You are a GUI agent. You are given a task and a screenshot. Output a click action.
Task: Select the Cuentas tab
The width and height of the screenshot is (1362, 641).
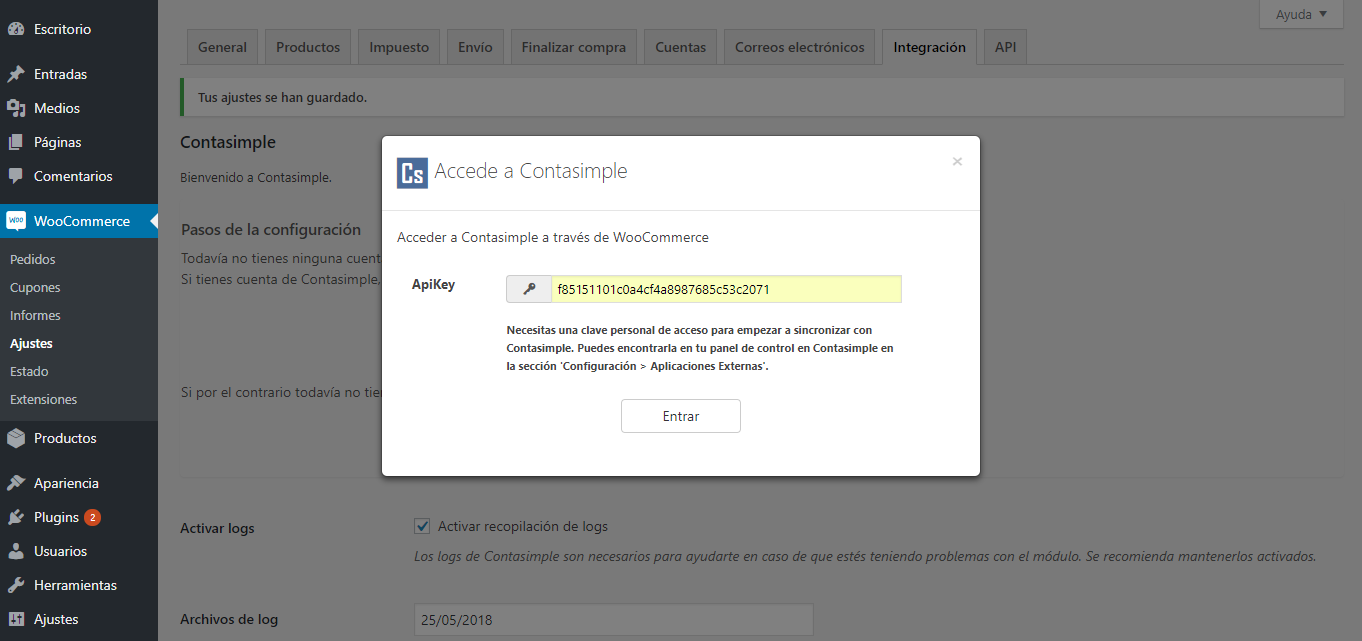(x=681, y=47)
